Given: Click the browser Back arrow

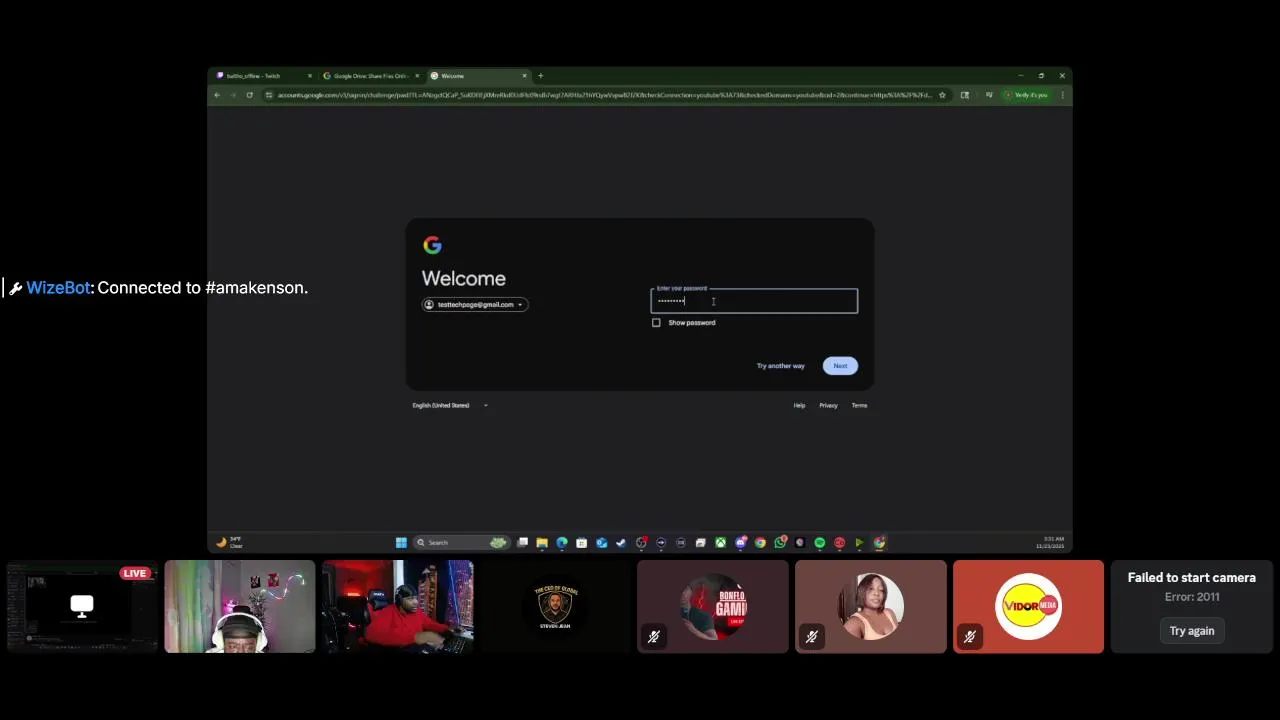Looking at the screenshot, I should (217, 95).
